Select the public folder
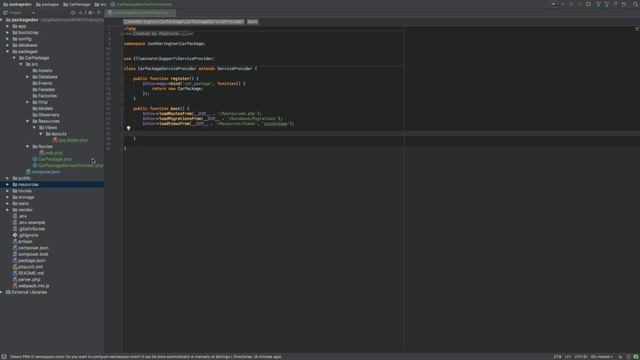 coord(22,178)
